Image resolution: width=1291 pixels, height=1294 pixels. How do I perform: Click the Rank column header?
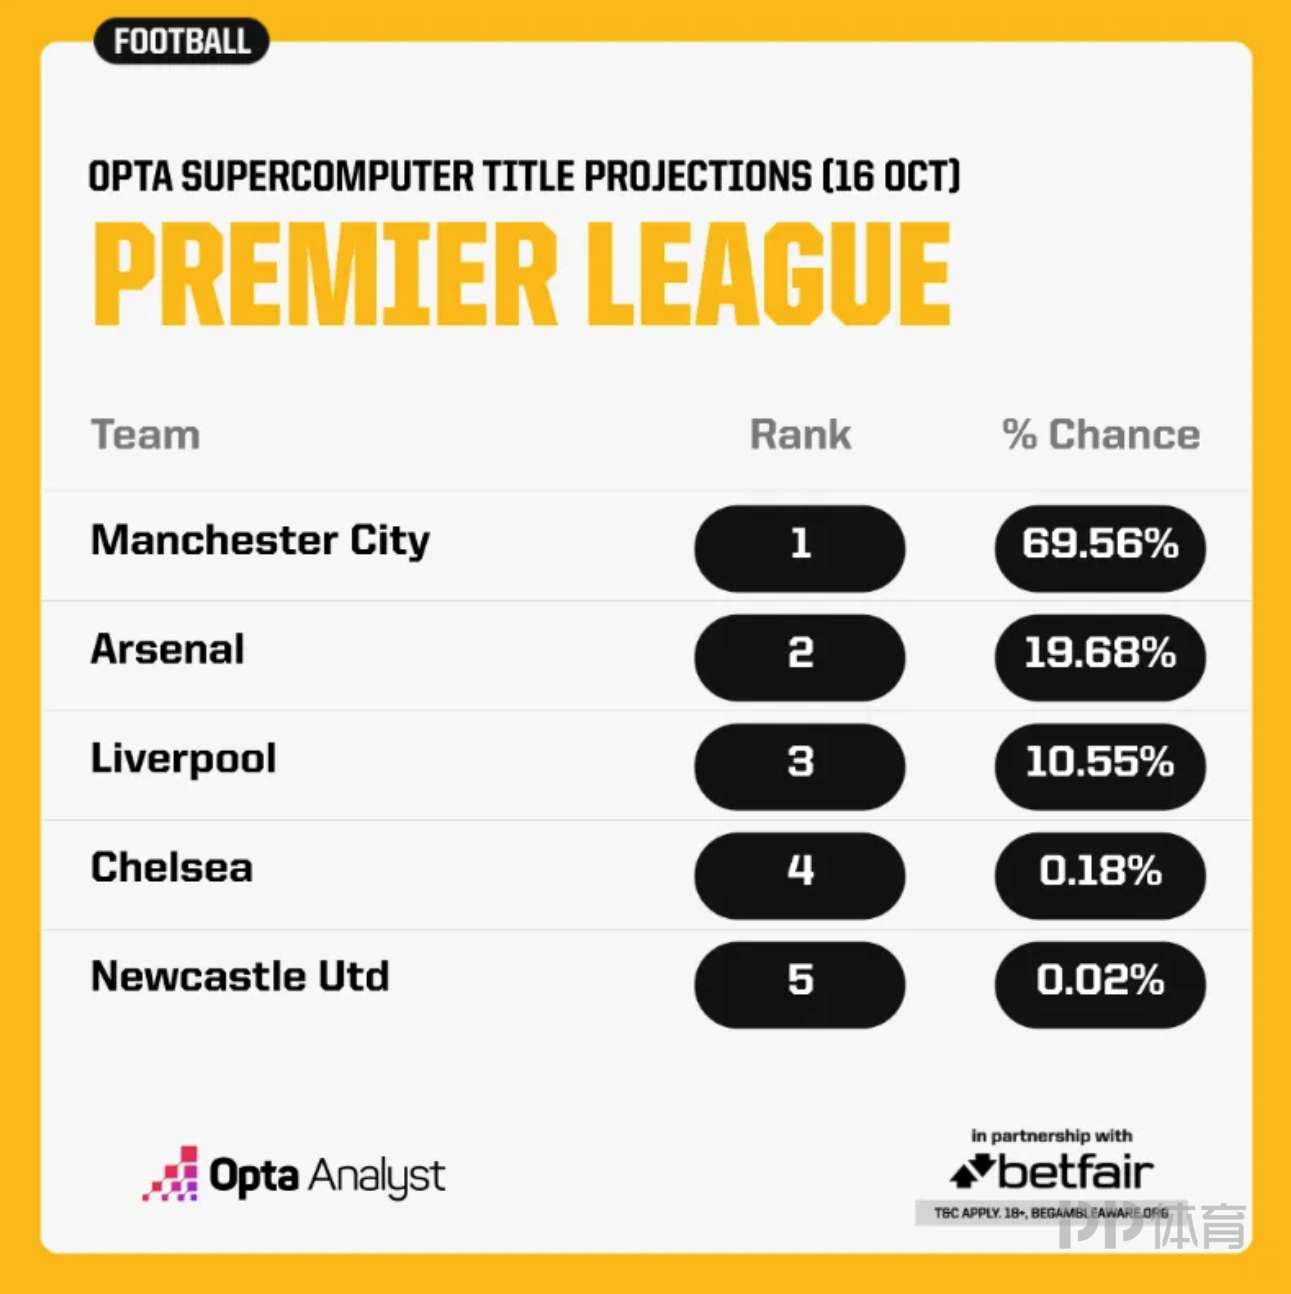[800, 435]
